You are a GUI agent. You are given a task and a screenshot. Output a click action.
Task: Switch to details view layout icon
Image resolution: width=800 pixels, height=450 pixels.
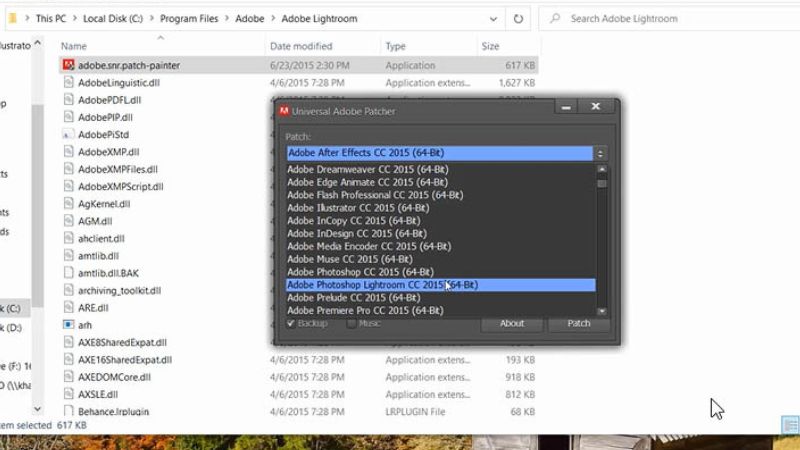(x=790, y=424)
